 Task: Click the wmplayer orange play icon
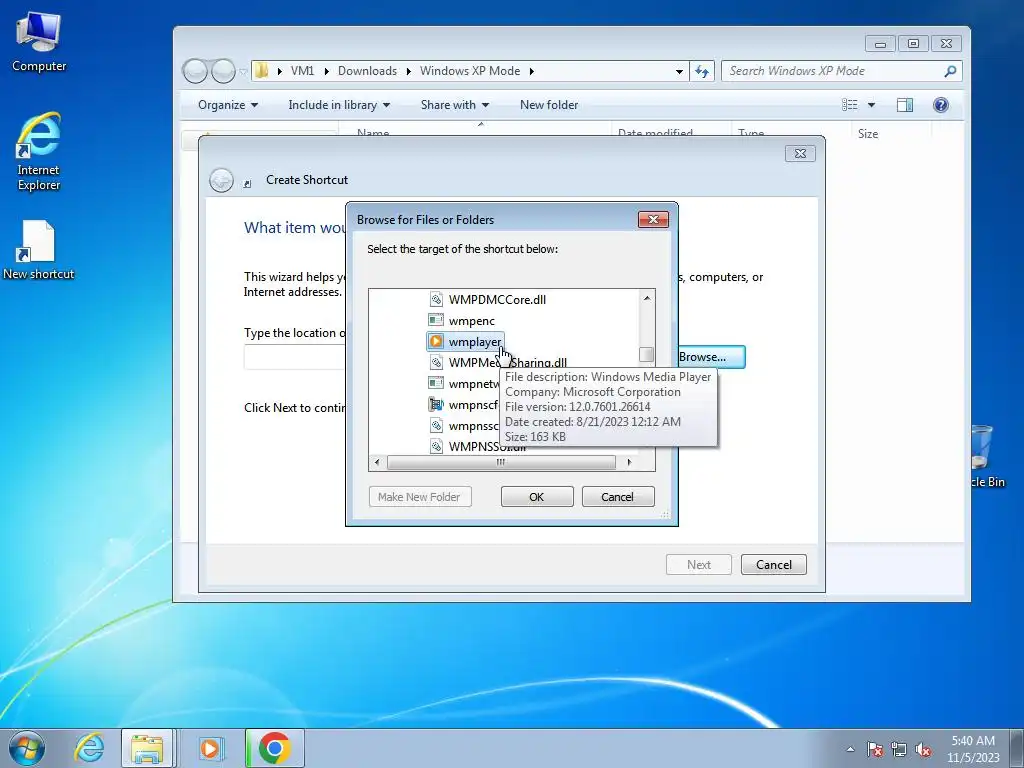[x=436, y=341]
